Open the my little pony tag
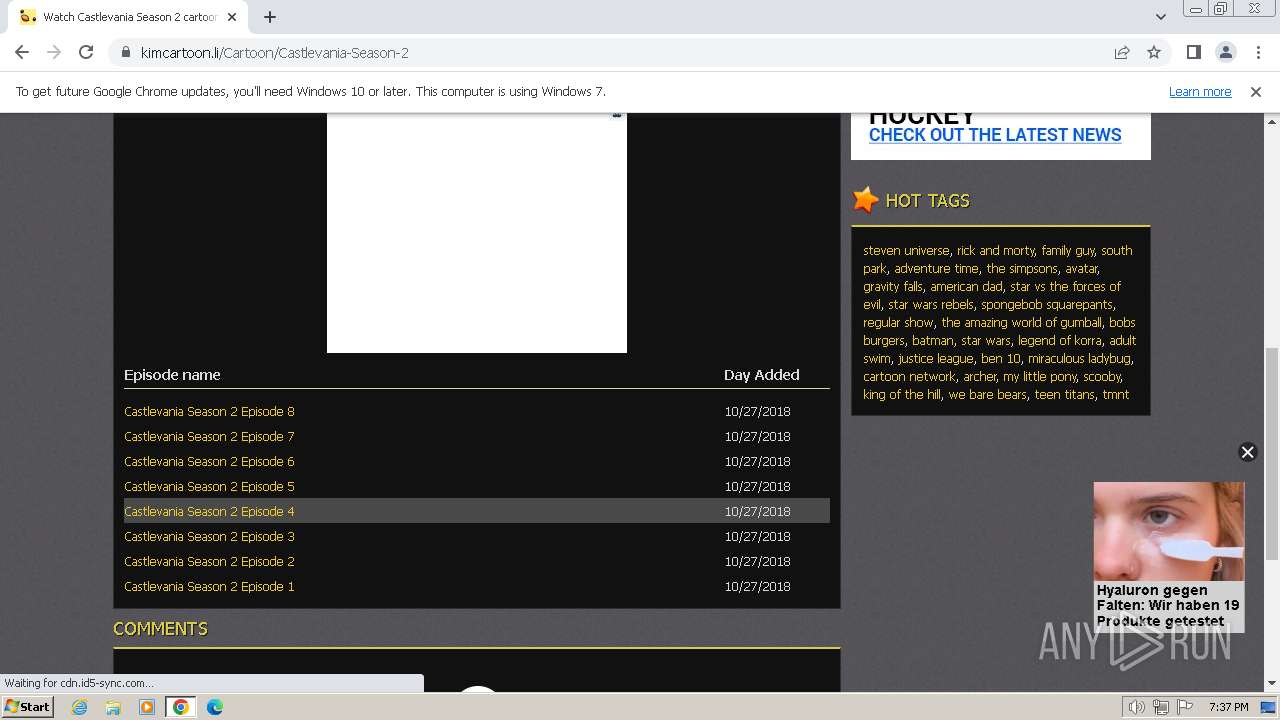The image size is (1280, 720). click(x=1039, y=377)
